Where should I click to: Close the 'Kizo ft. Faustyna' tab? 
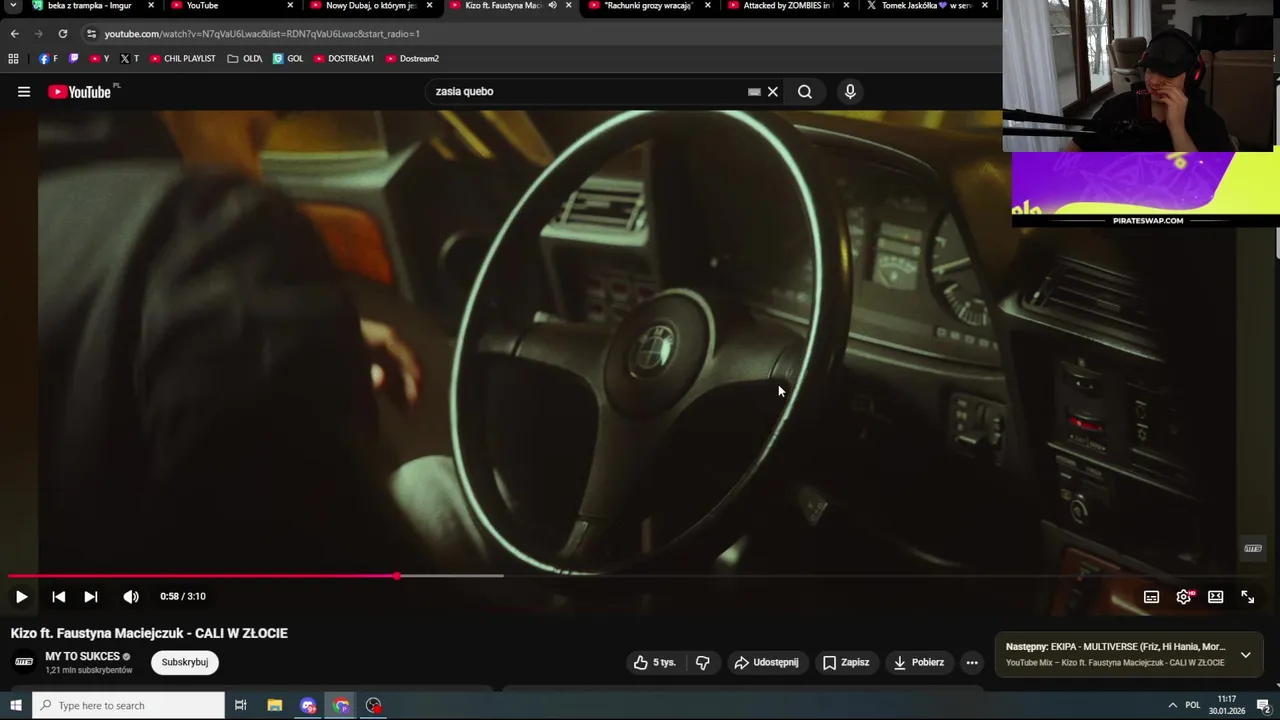tap(568, 6)
